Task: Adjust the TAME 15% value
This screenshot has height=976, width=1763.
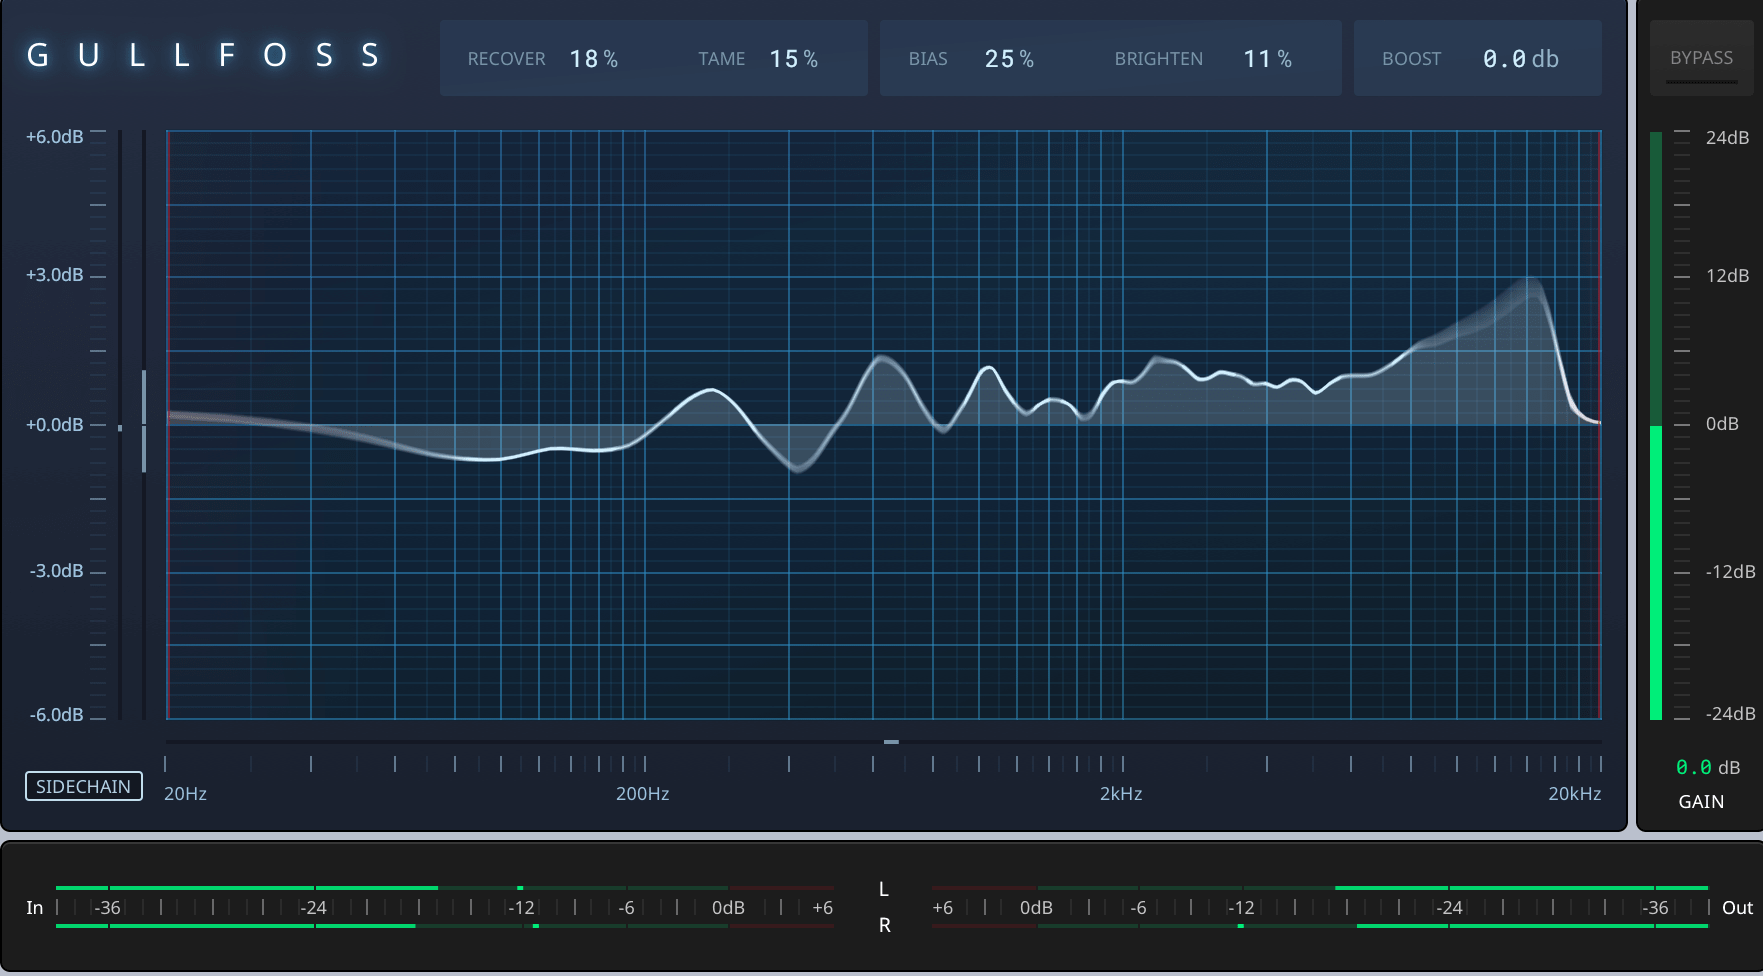Action: tap(794, 59)
